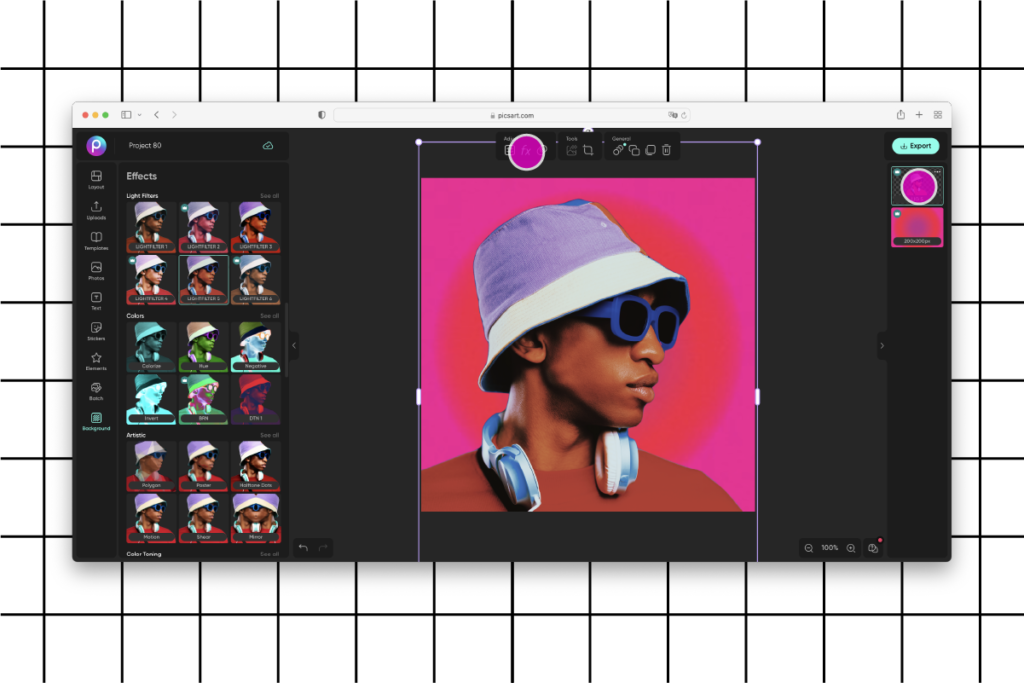
Task: Open the Templates panel in the sidebar
Action: tap(96, 237)
